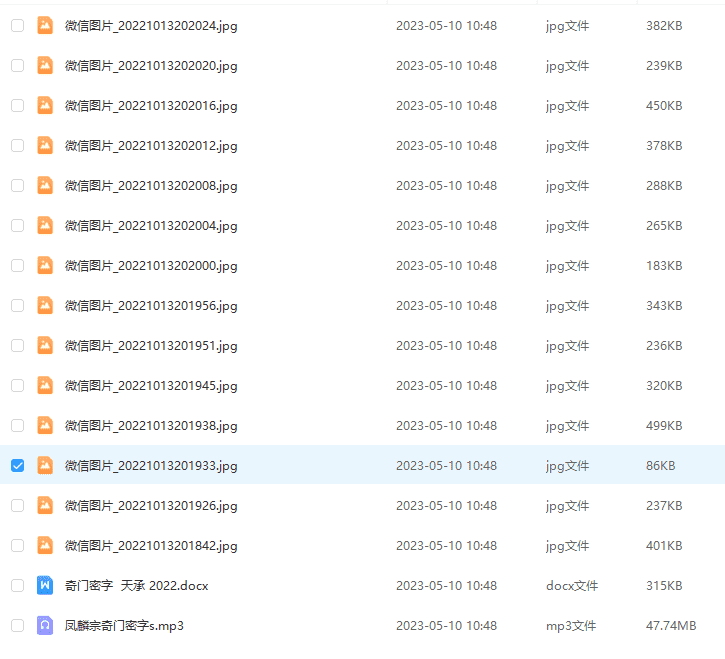Open 微信图片_20221013201945.jpg file name
Viewport: 725px width, 659px height.
click(x=151, y=386)
